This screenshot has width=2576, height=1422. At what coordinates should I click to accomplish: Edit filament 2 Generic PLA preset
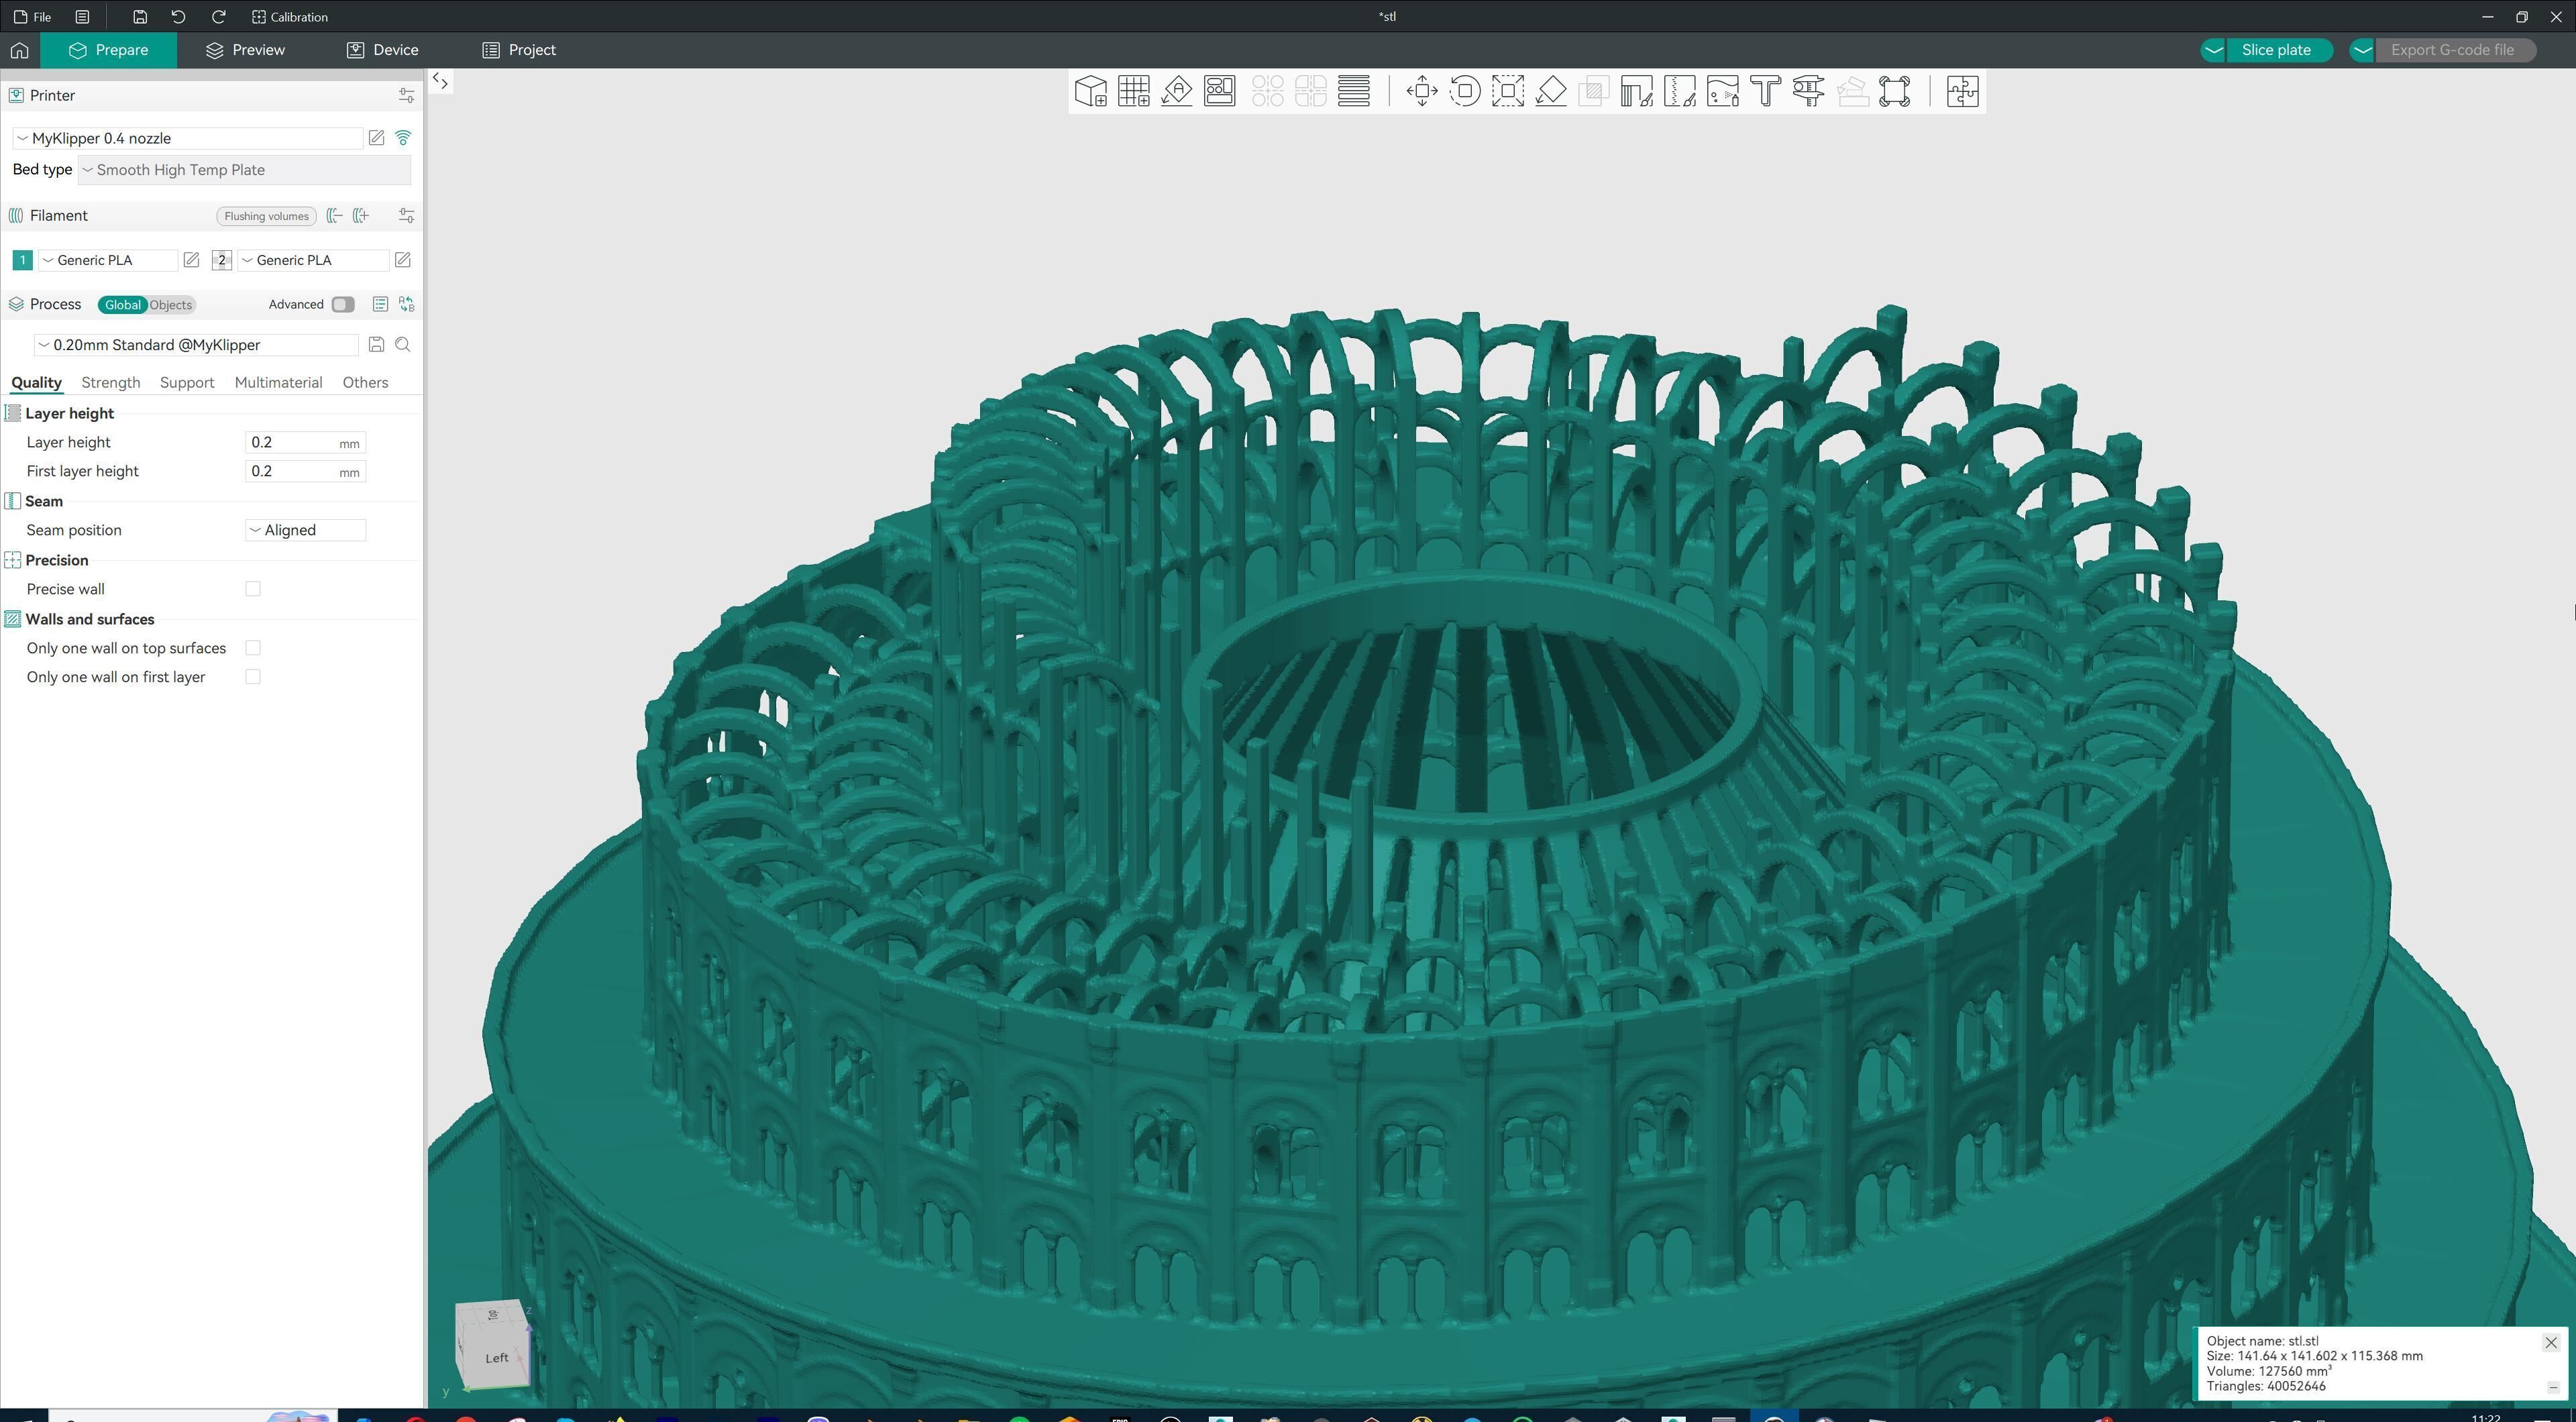coord(402,260)
